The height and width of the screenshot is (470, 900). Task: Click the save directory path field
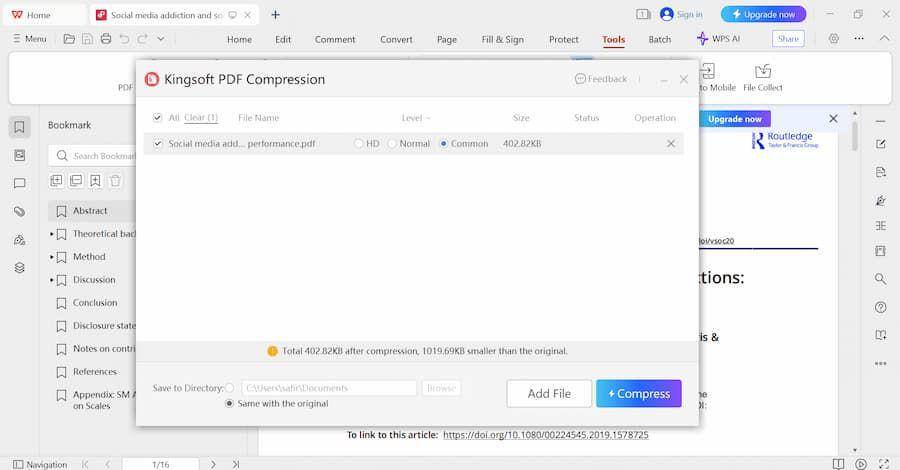(329, 388)
